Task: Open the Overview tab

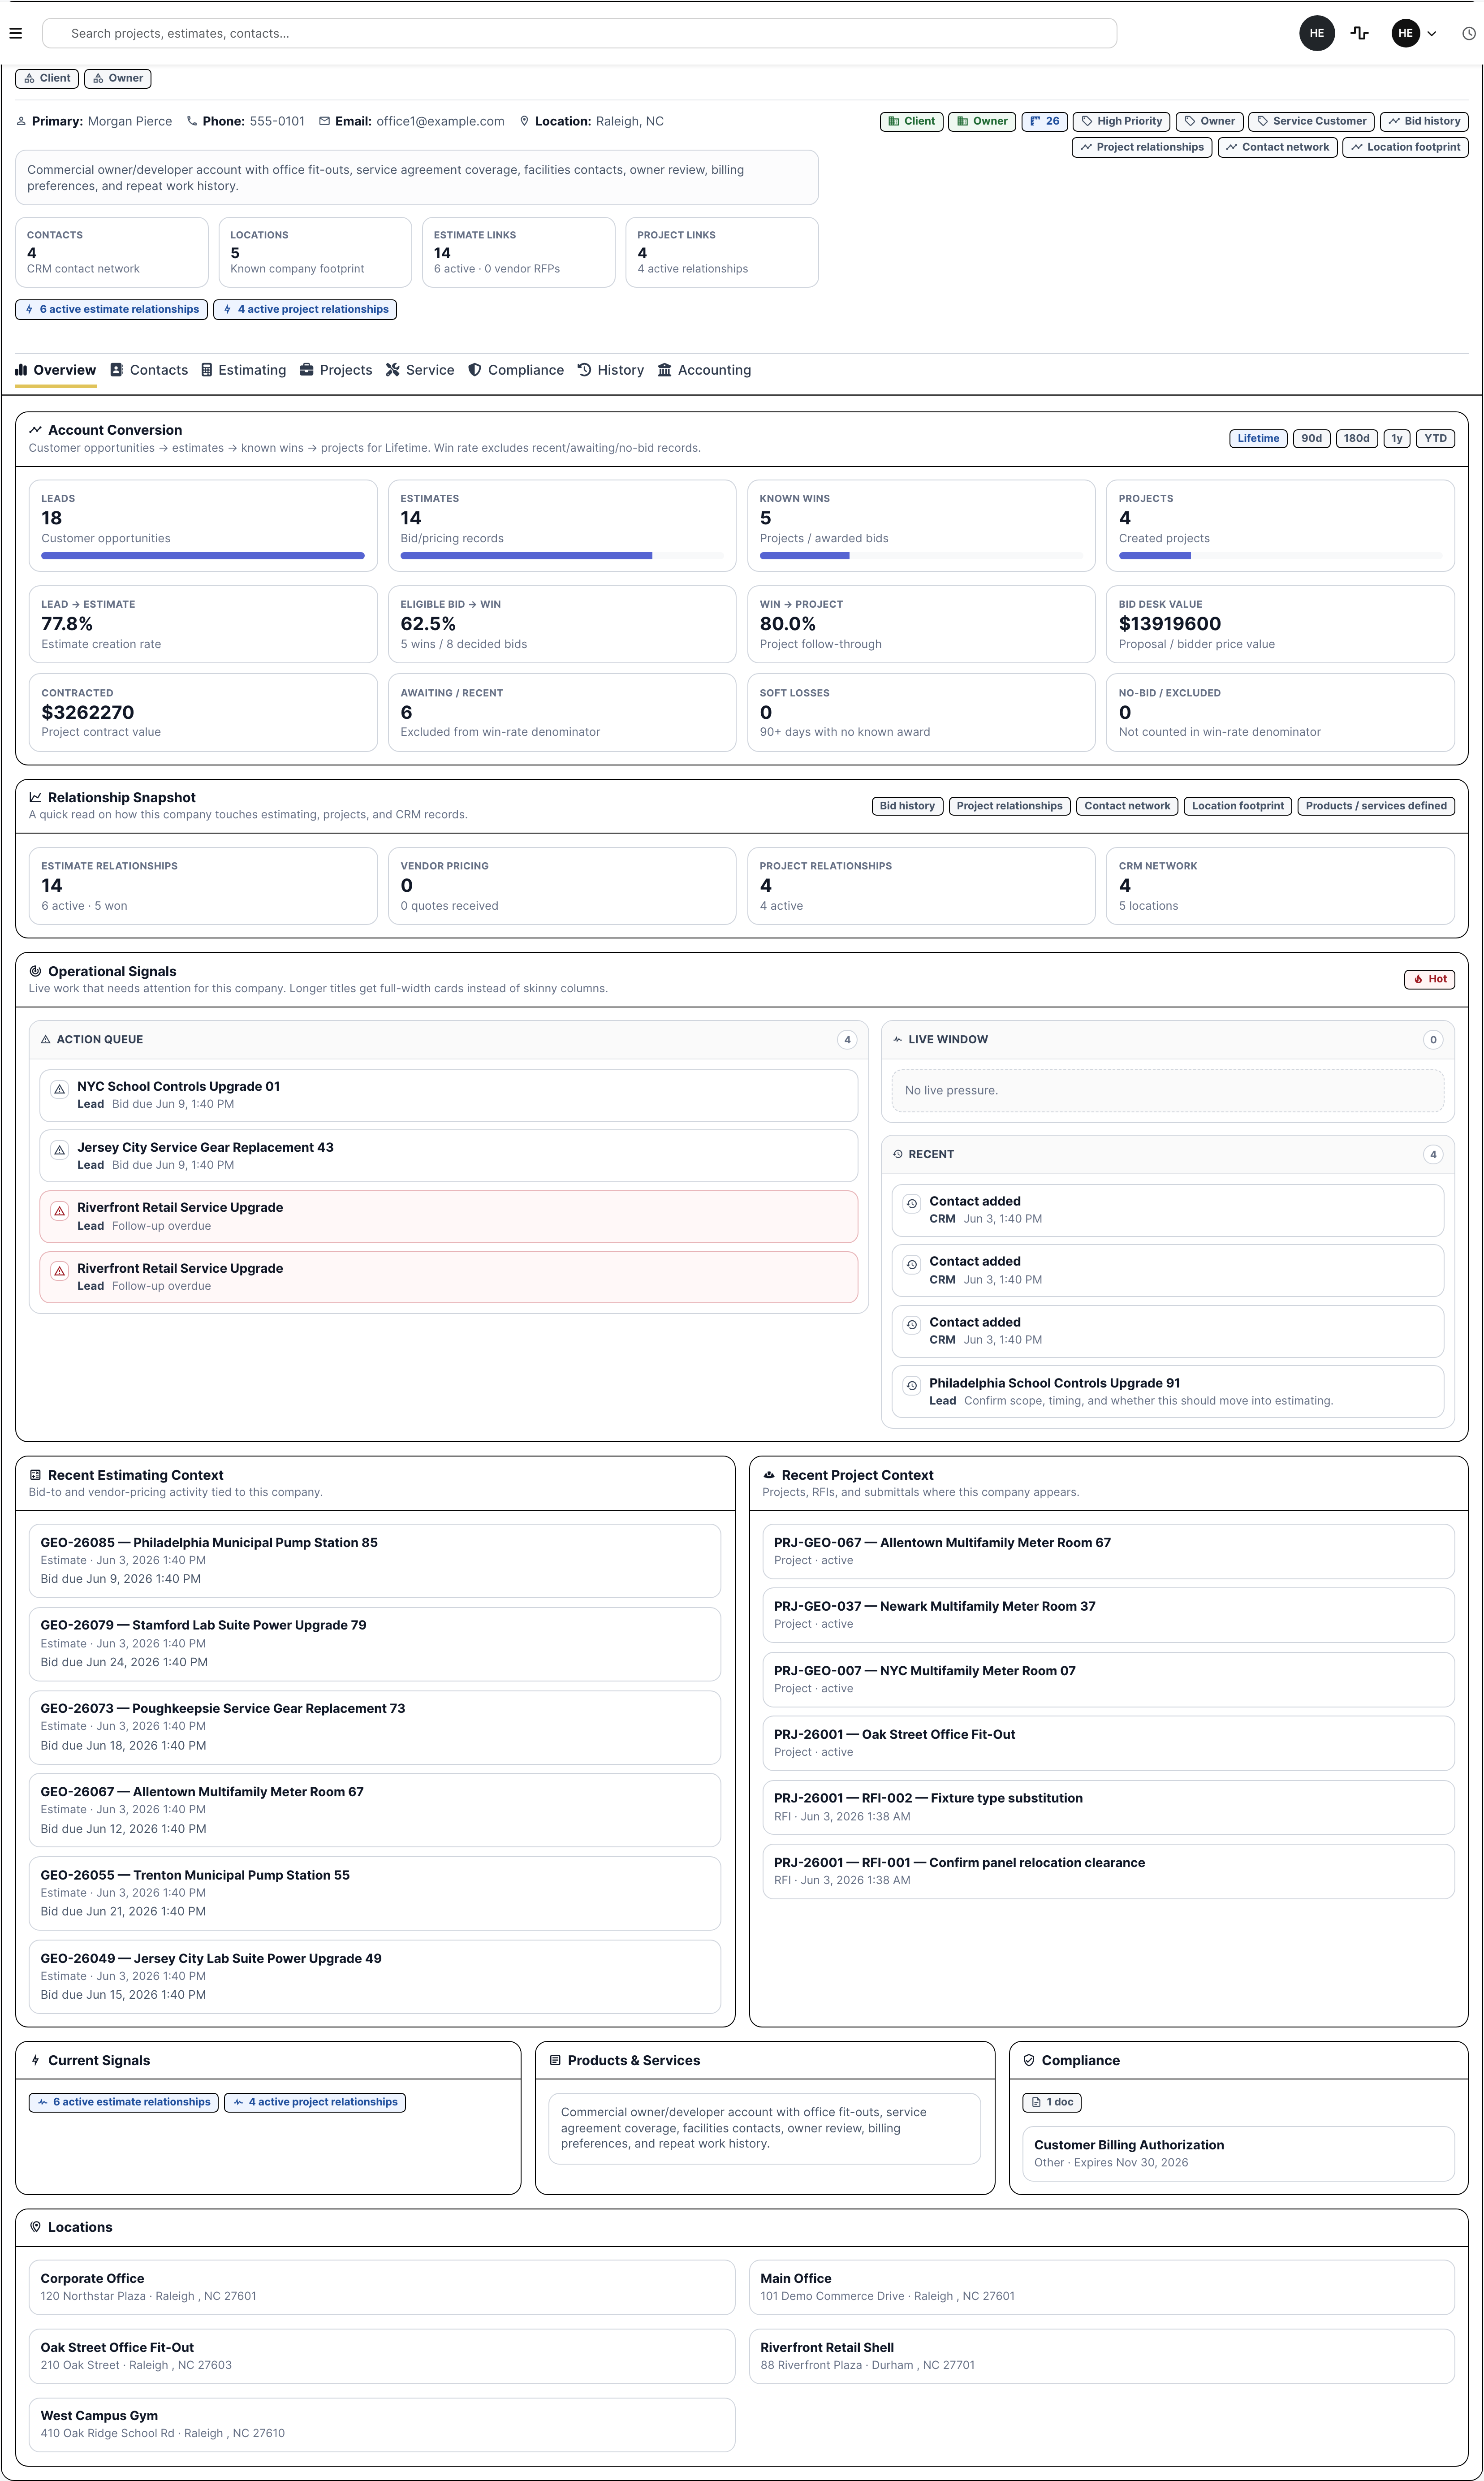Action: point(56,370)
